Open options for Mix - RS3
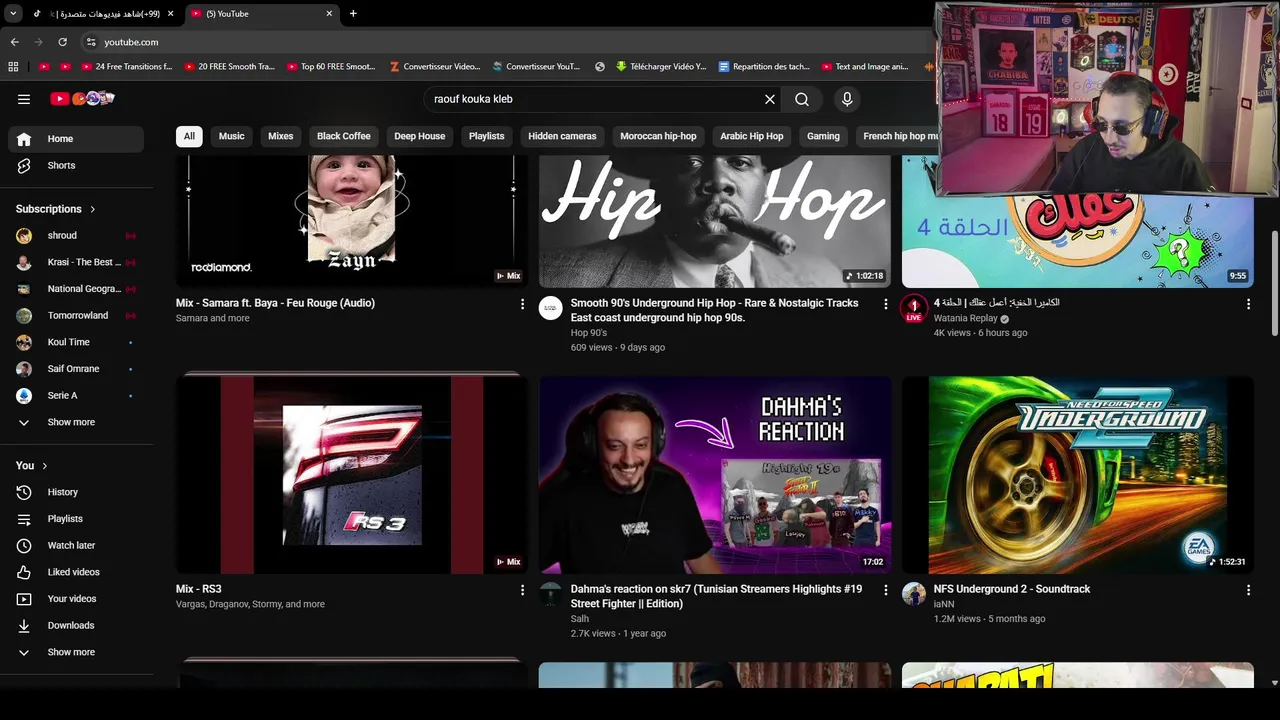The image size is (1280, 720). pyautogui.click(x=522, y=590)
